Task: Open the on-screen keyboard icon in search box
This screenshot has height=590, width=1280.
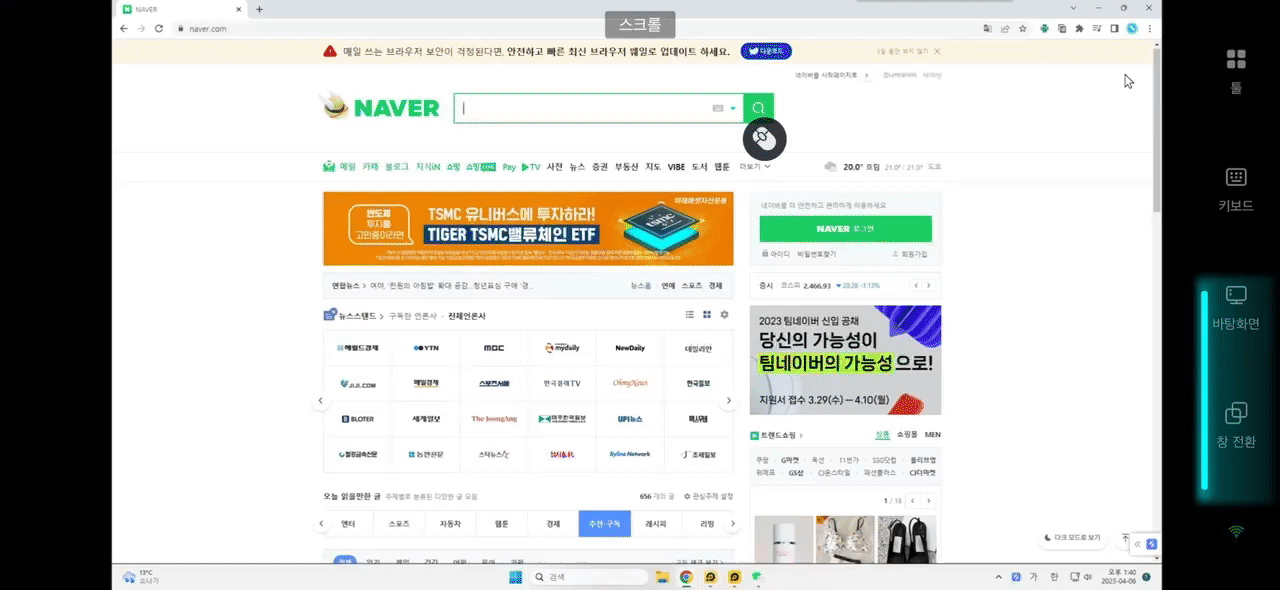Action: [x=717, y=108]
